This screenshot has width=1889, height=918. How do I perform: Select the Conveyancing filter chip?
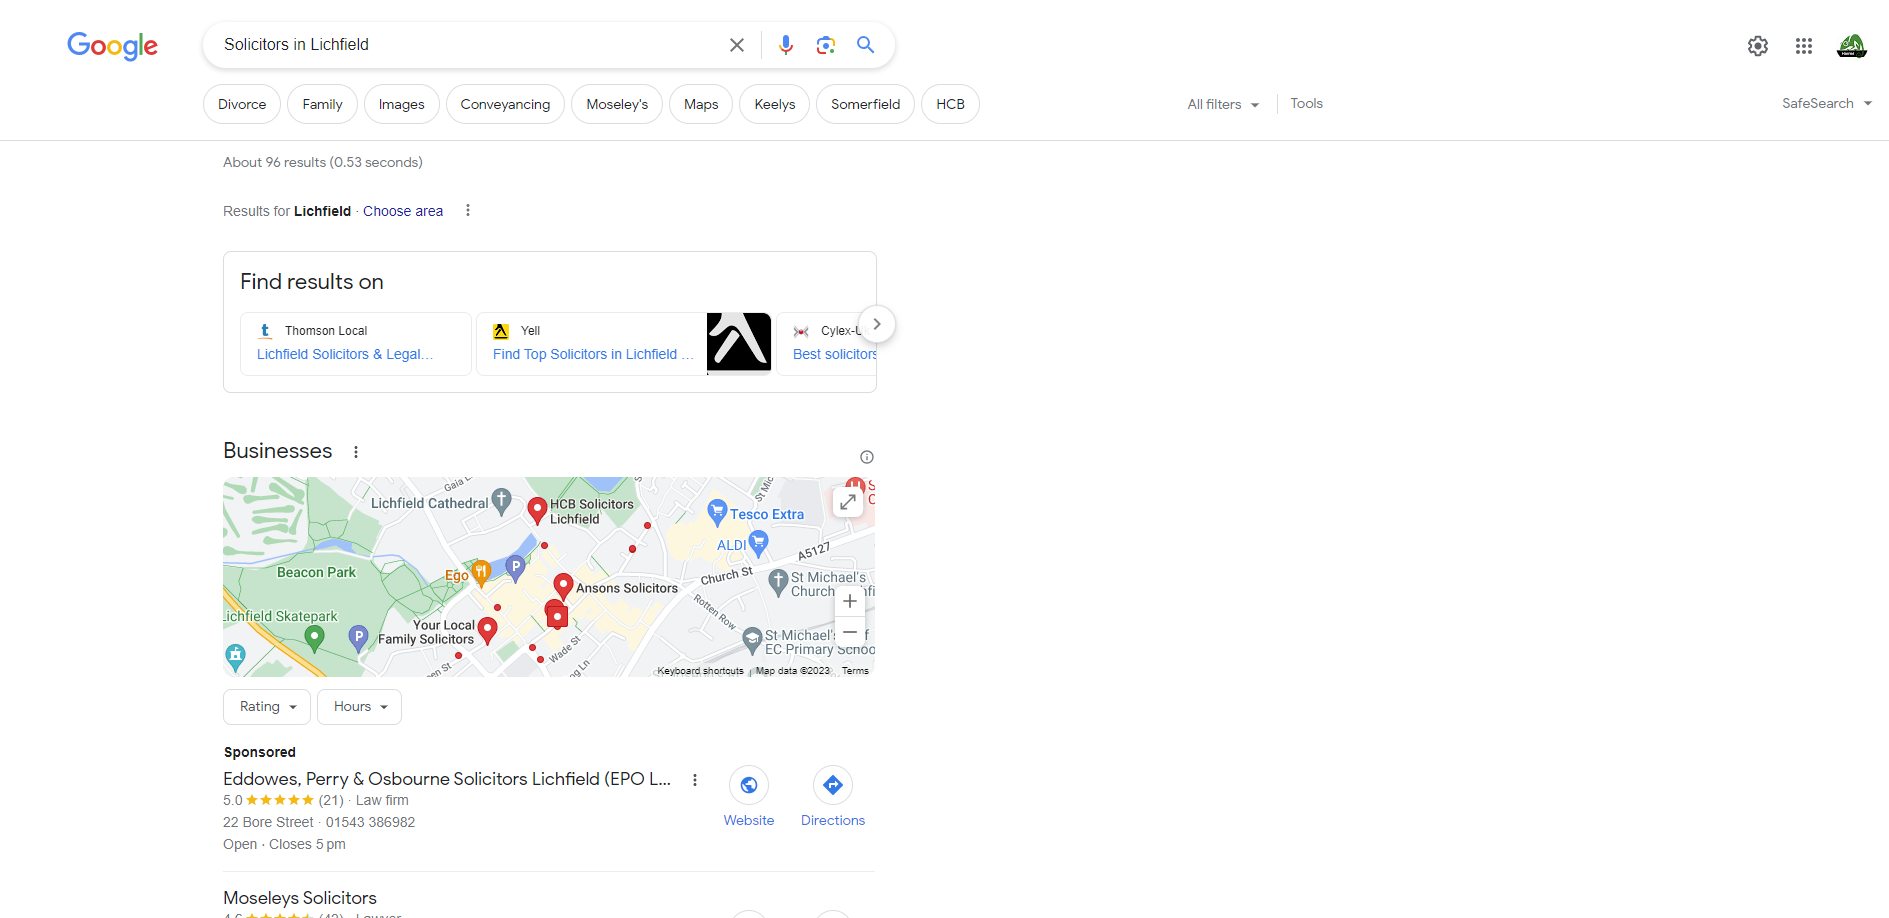point(505,104)
